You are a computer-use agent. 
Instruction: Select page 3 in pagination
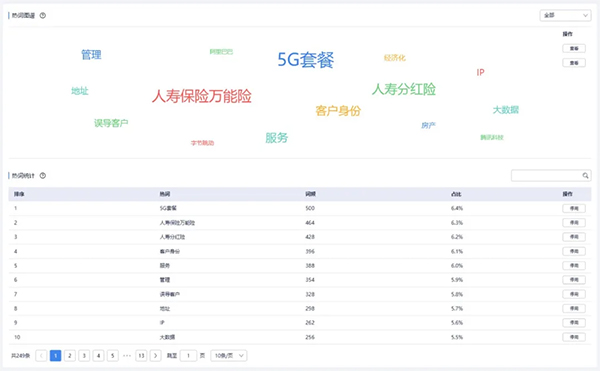[84, 356]
